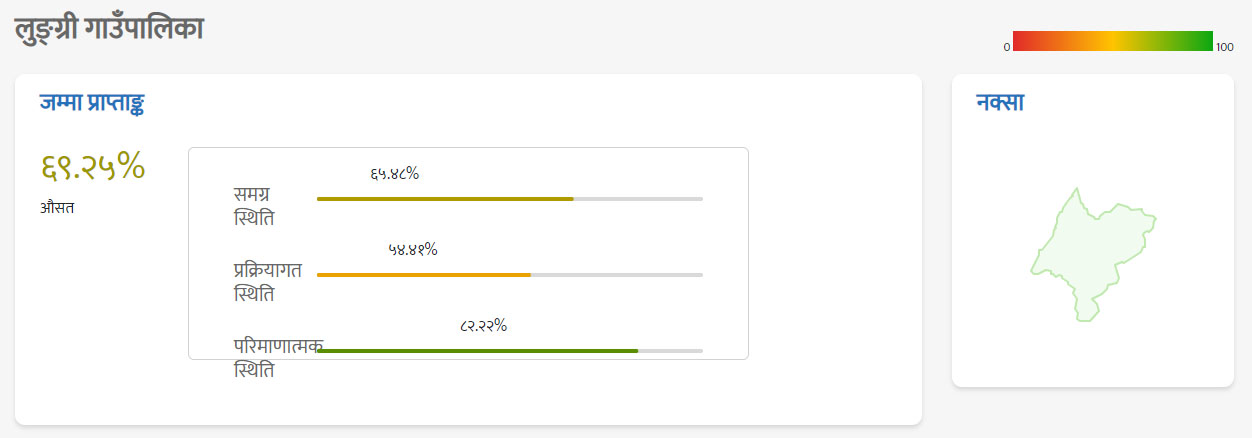Click the yellow middle of color legend

pos(1114,41)
